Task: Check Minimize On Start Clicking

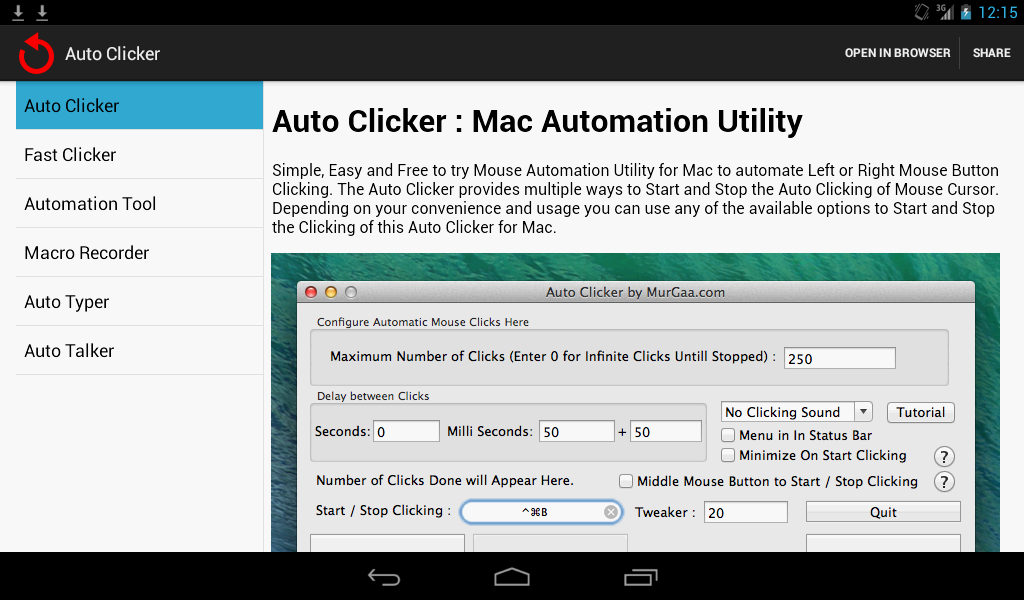Action: click(x=728, y=455)
